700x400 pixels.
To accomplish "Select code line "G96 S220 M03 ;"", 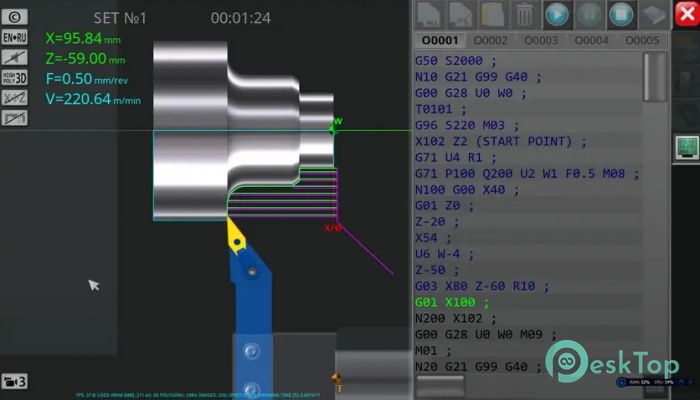I will tap(467, 125).
